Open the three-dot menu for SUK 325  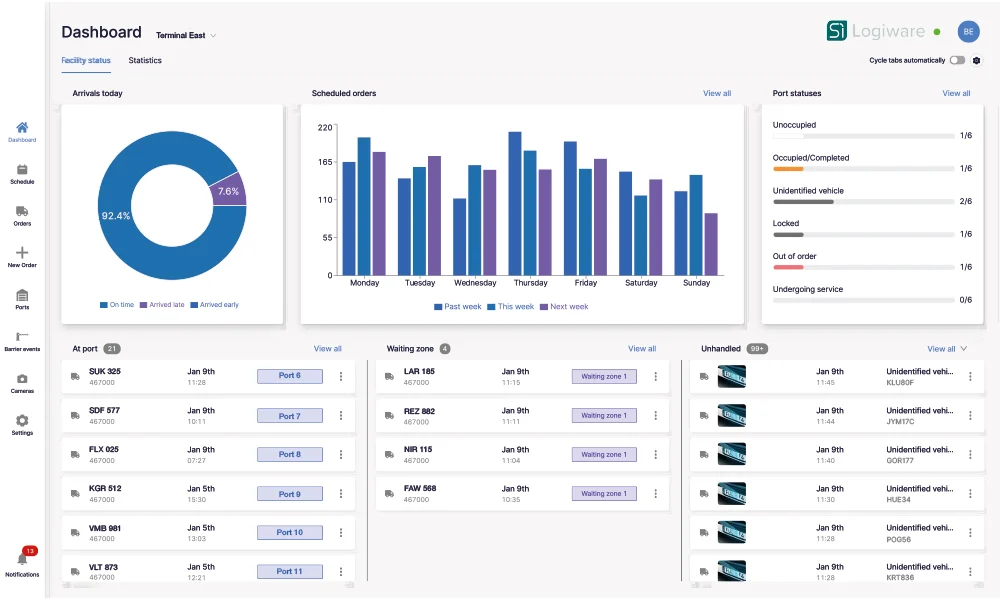click(341, 377)
